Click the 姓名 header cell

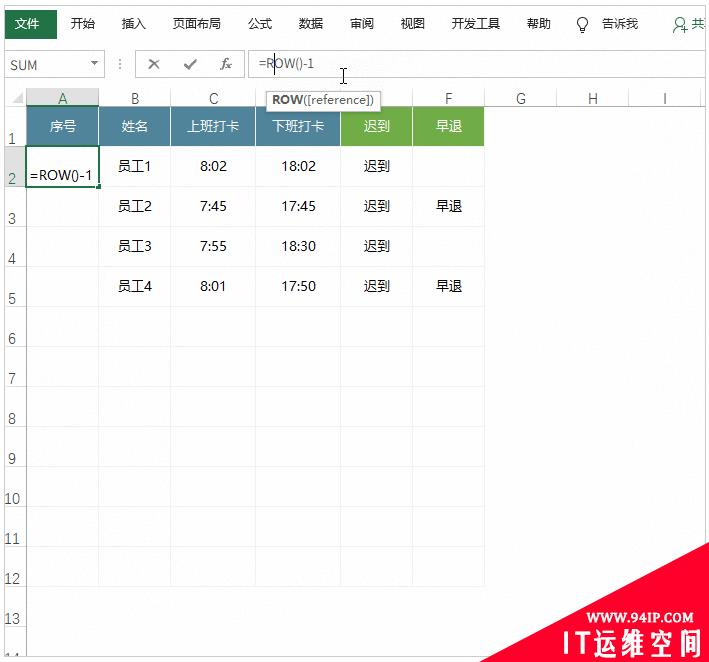pos(135,126)
